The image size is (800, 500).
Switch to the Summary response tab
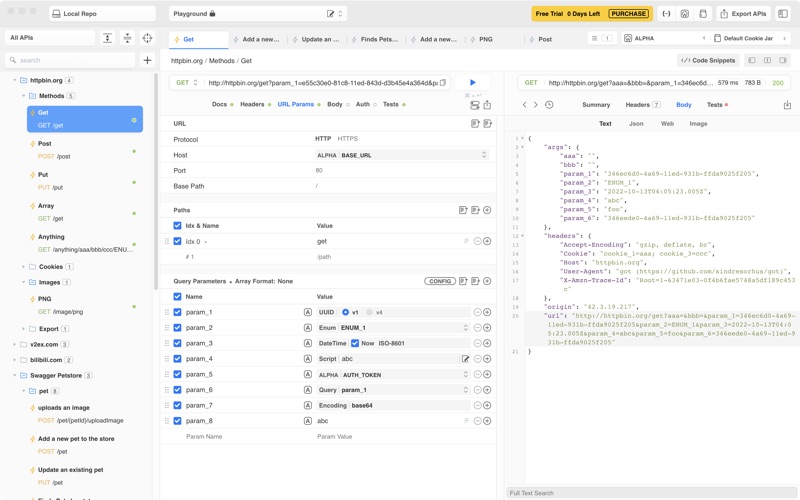point(596,105)
